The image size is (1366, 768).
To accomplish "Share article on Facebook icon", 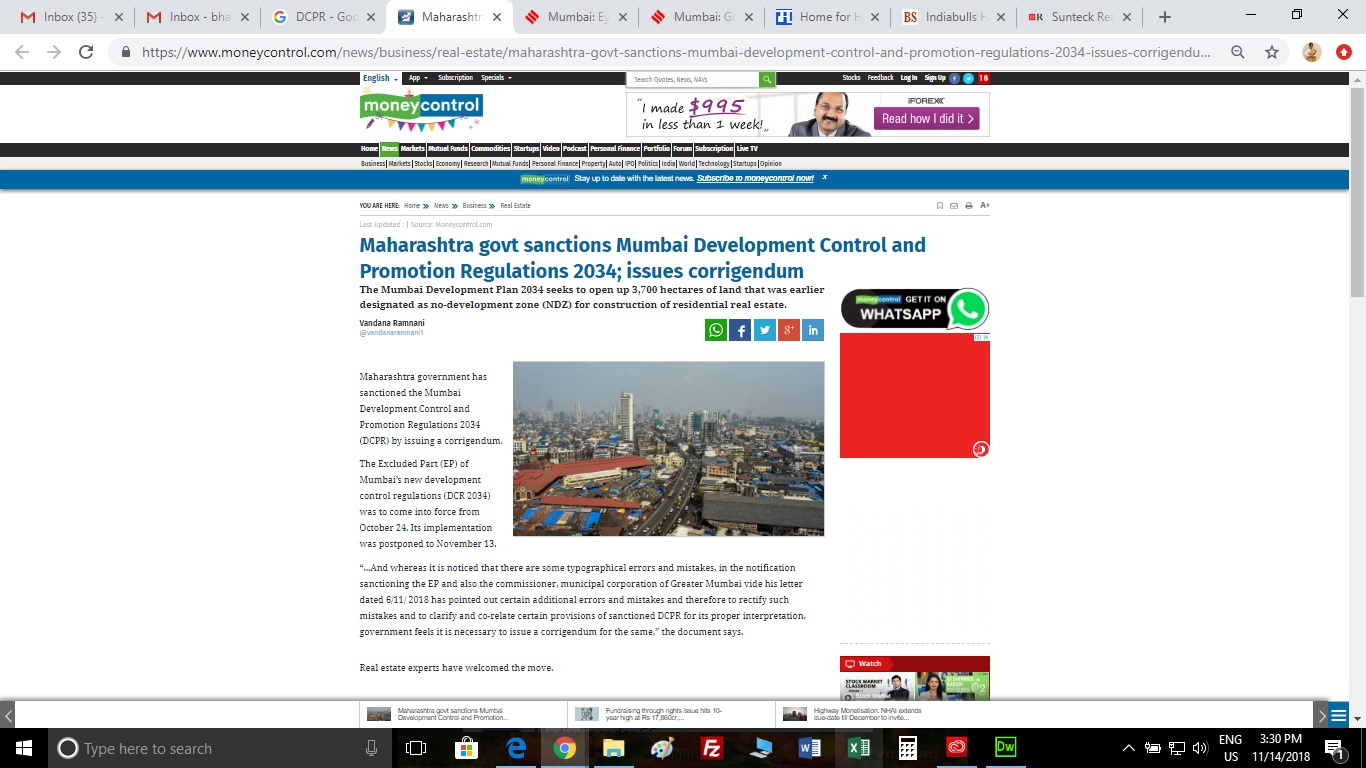I will pyautogui.click(x=740, y=330).
